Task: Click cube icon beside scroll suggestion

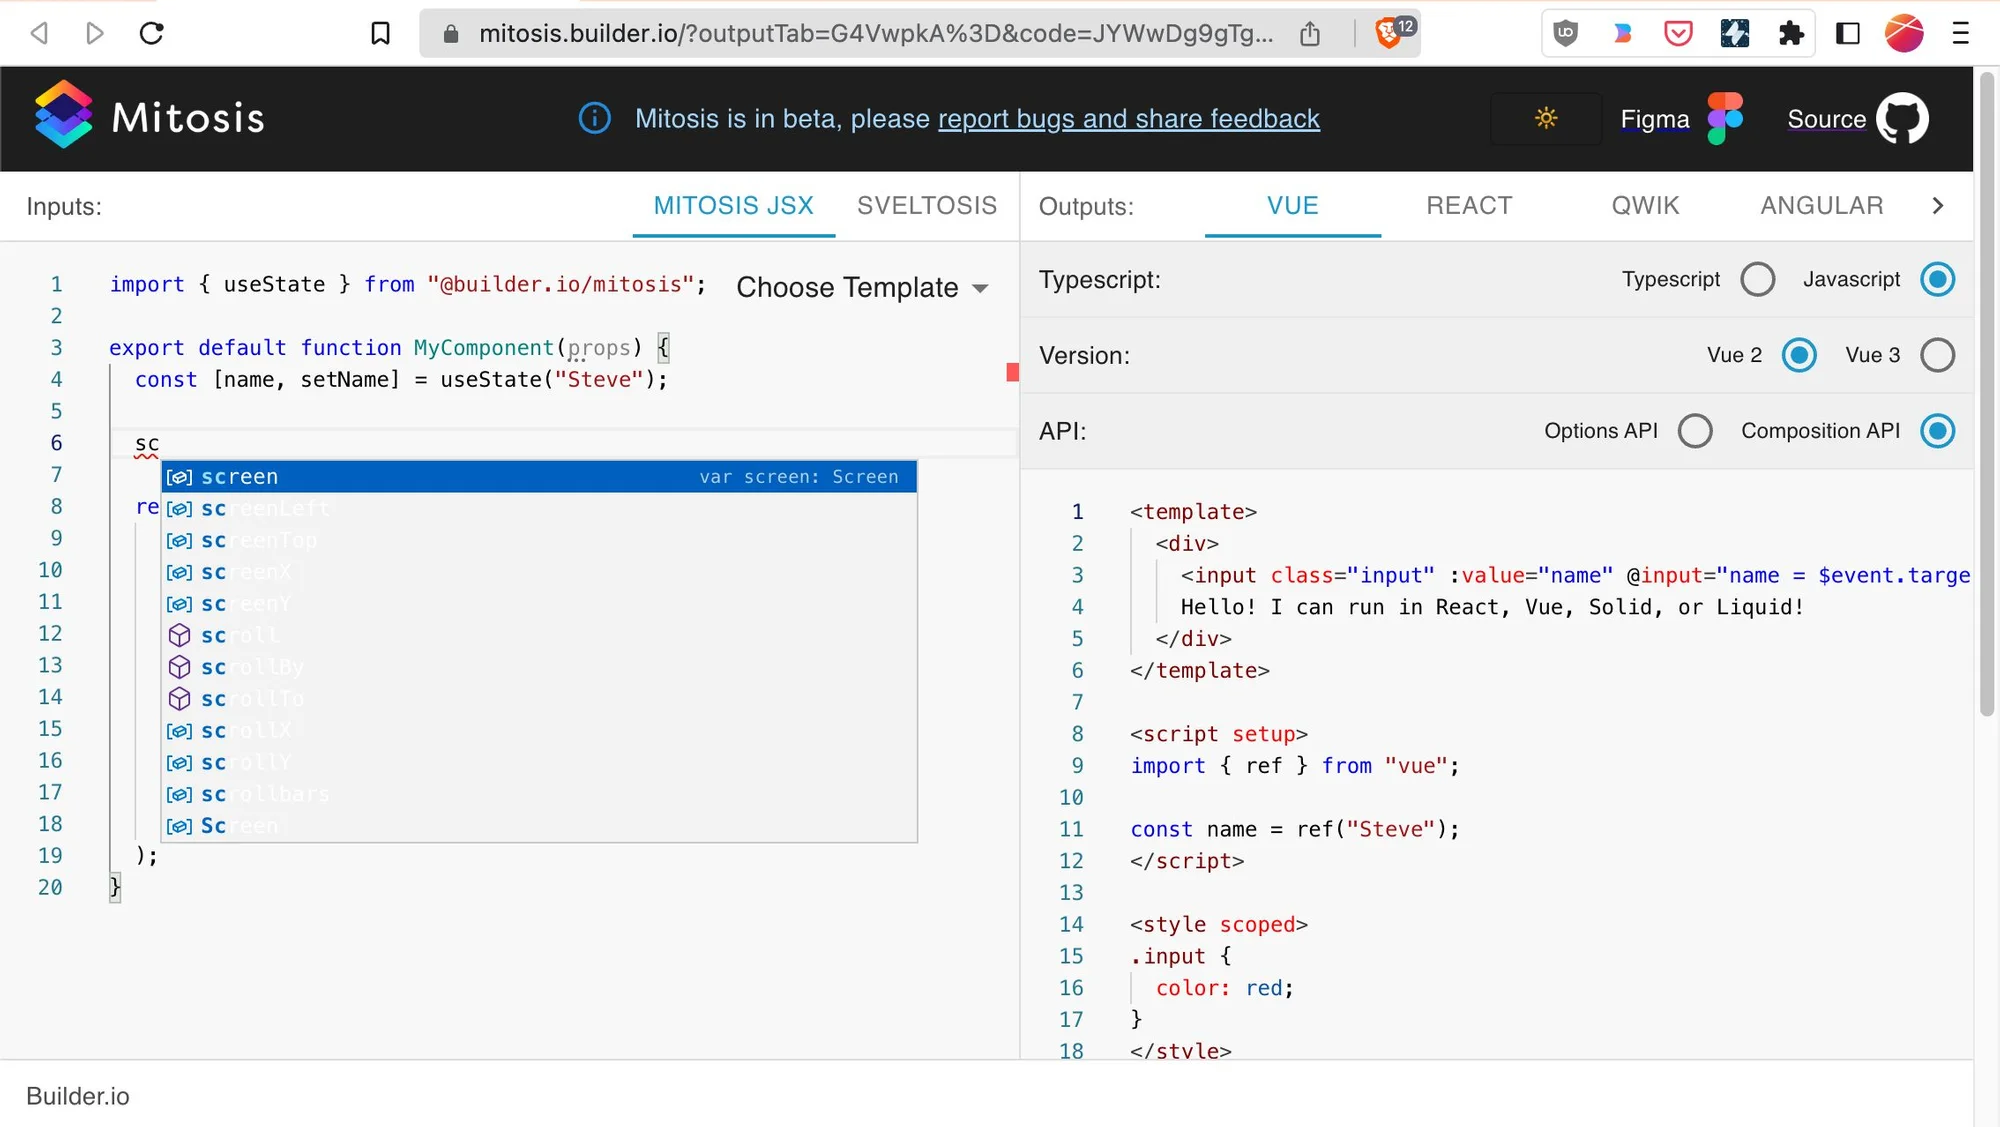Action: click(179, 636)
